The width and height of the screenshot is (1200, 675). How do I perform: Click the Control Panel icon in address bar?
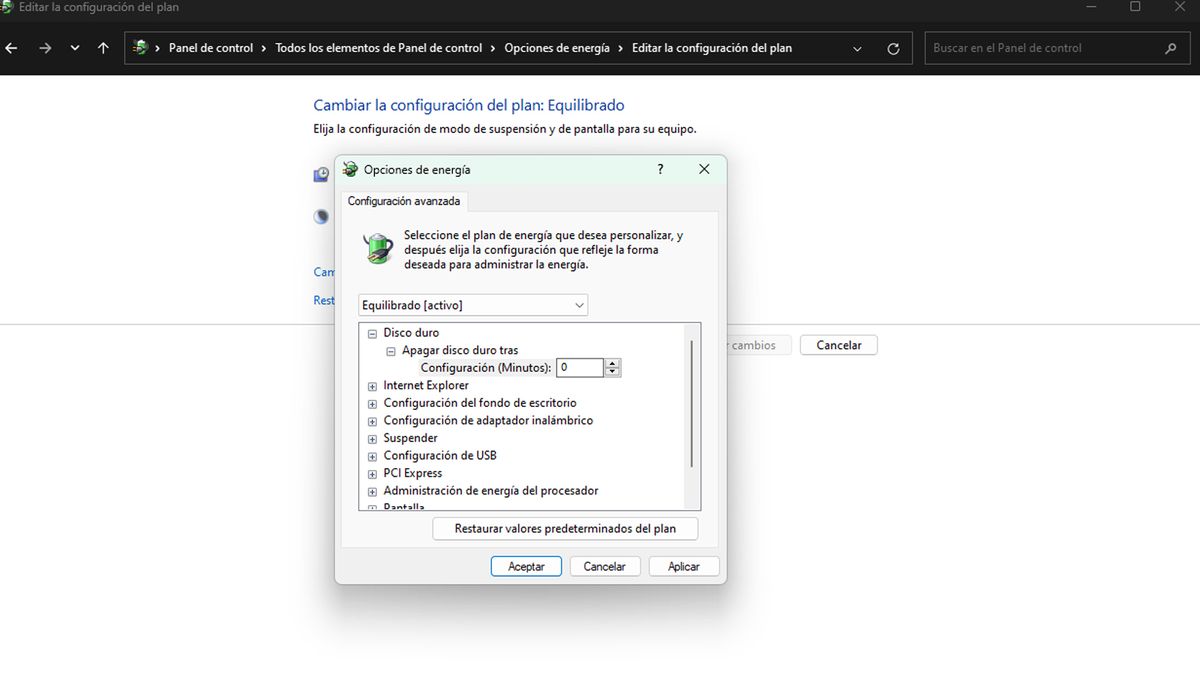[137, 47]
